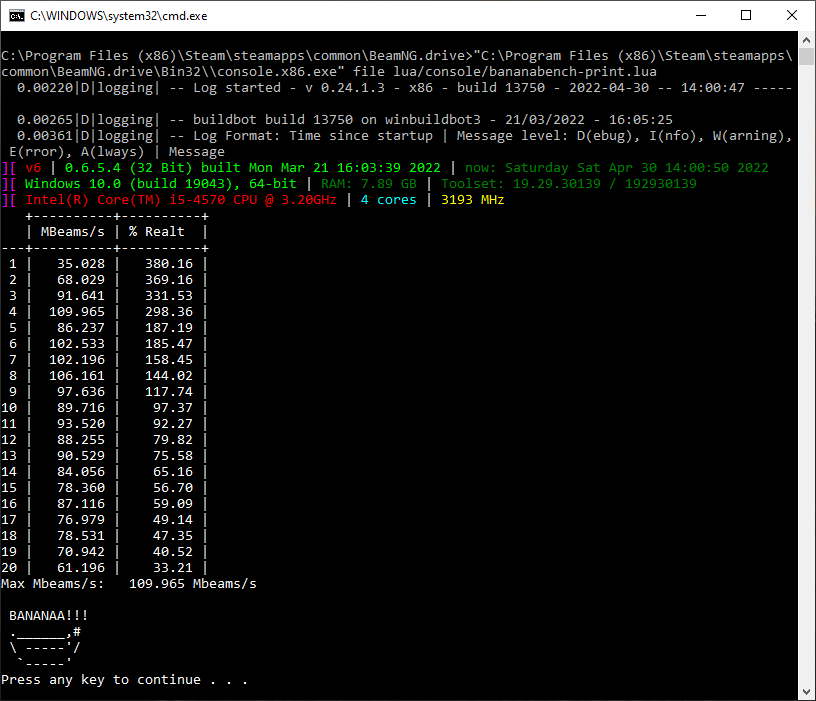
Task: Click the cyan '4 cores' text
Action: [x=388, y=200]
